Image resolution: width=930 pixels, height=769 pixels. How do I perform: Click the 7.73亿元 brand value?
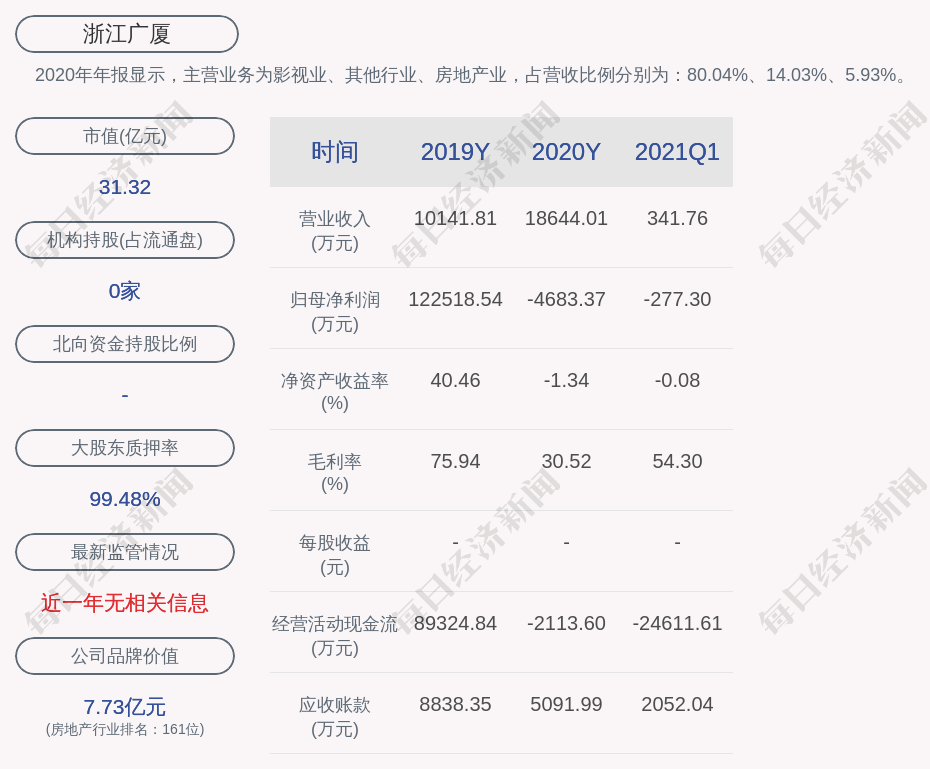click(125, 707)
